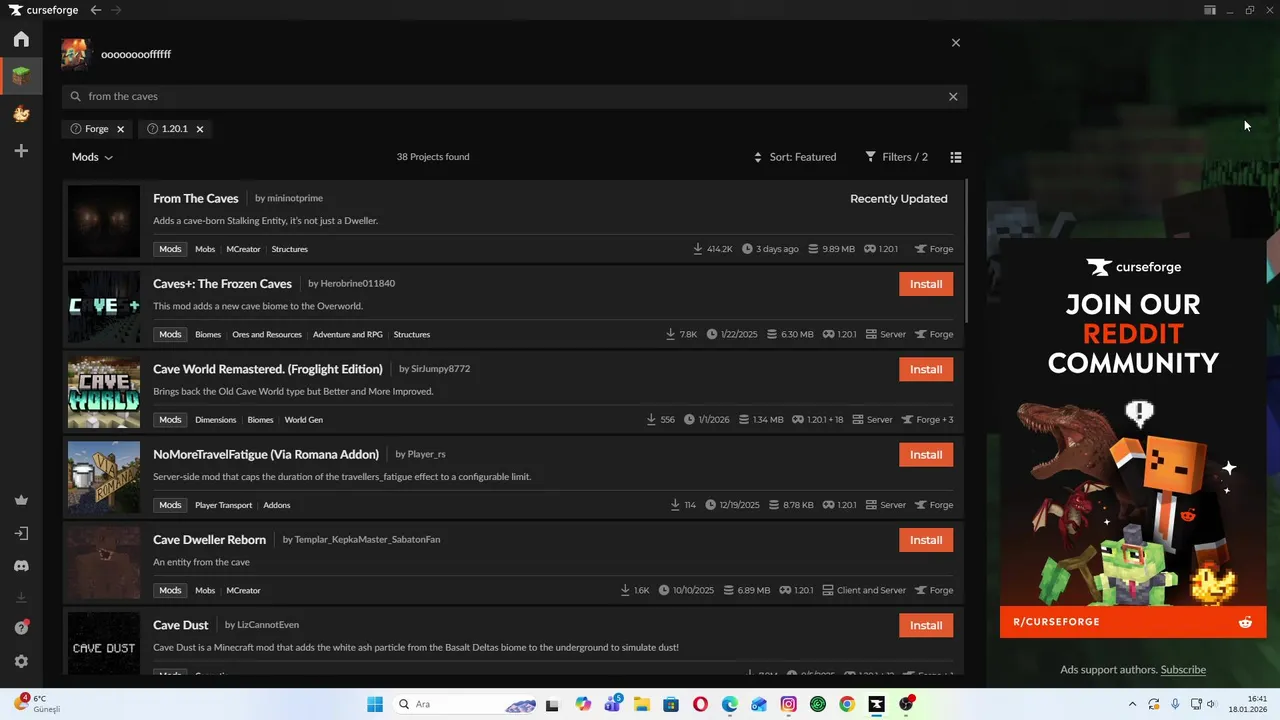
Task: Click the Windows taskbar search box
Action: [x=466, y=704]
